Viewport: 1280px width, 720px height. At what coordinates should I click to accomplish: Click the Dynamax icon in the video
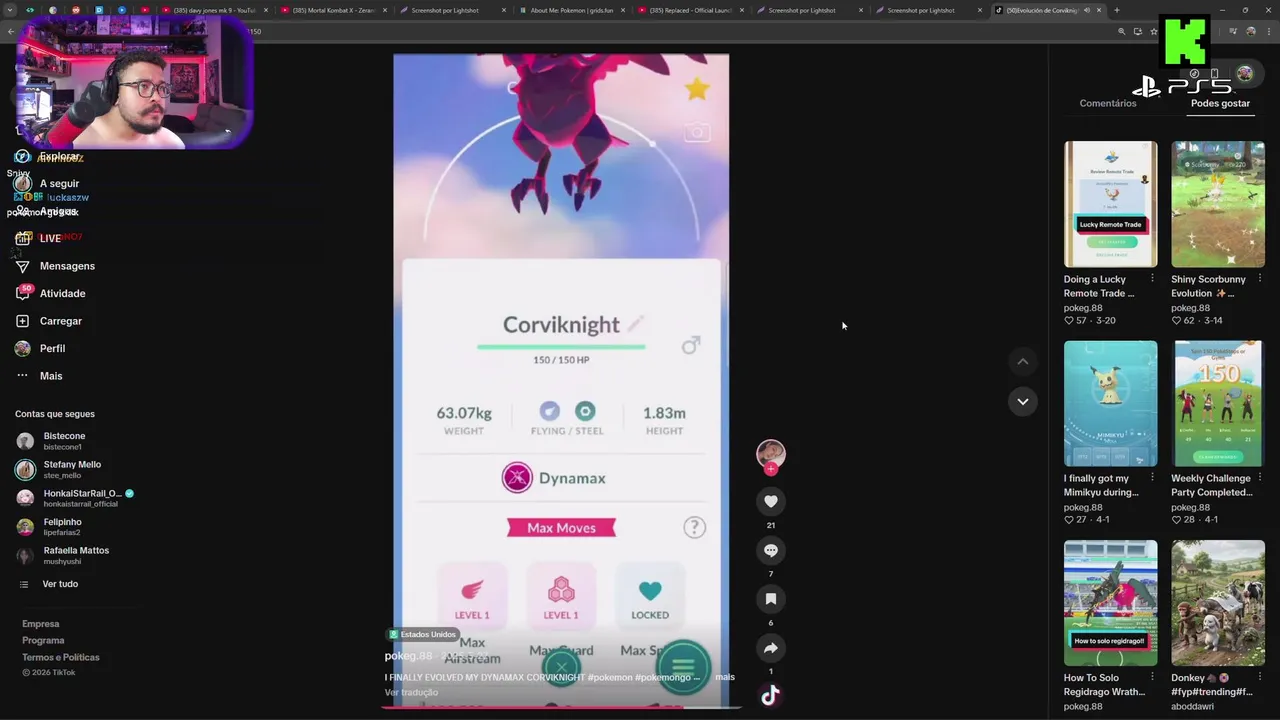517,478
